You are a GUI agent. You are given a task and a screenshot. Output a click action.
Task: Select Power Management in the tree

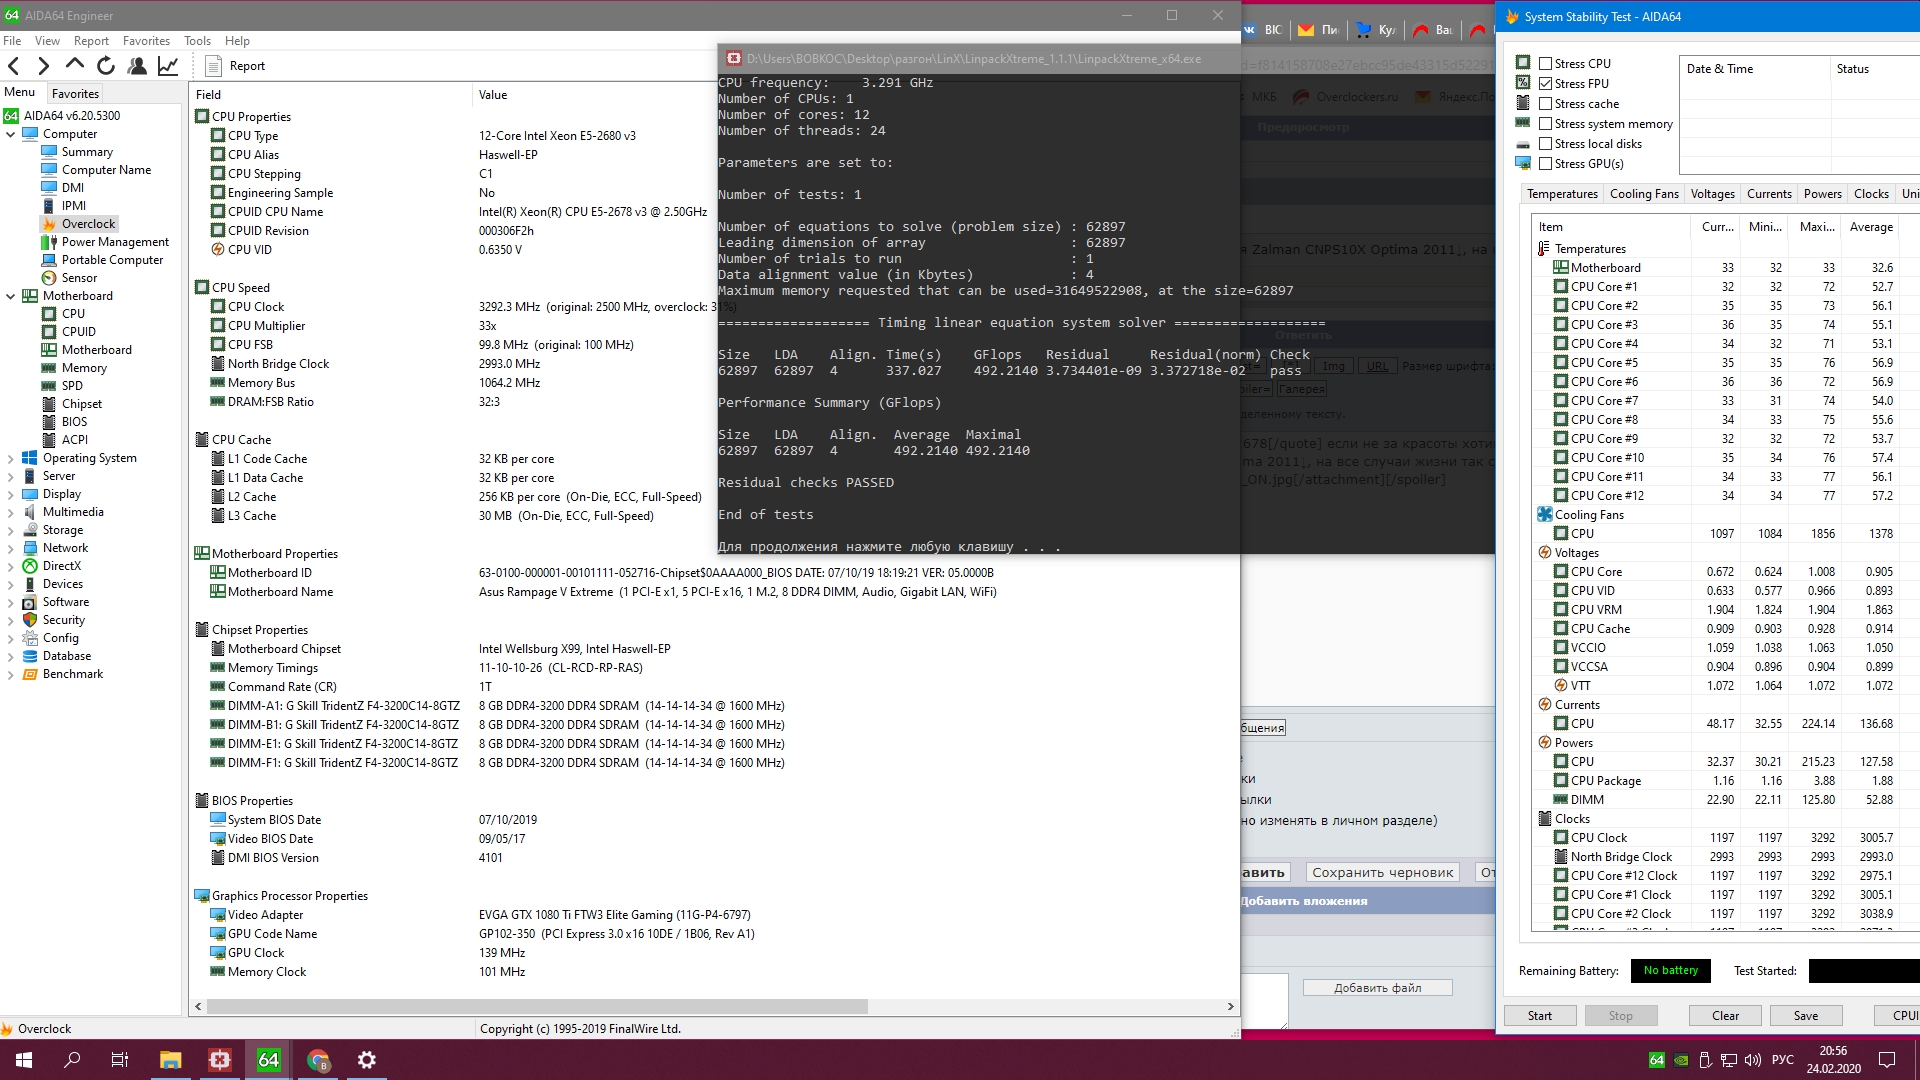point(114,242)
